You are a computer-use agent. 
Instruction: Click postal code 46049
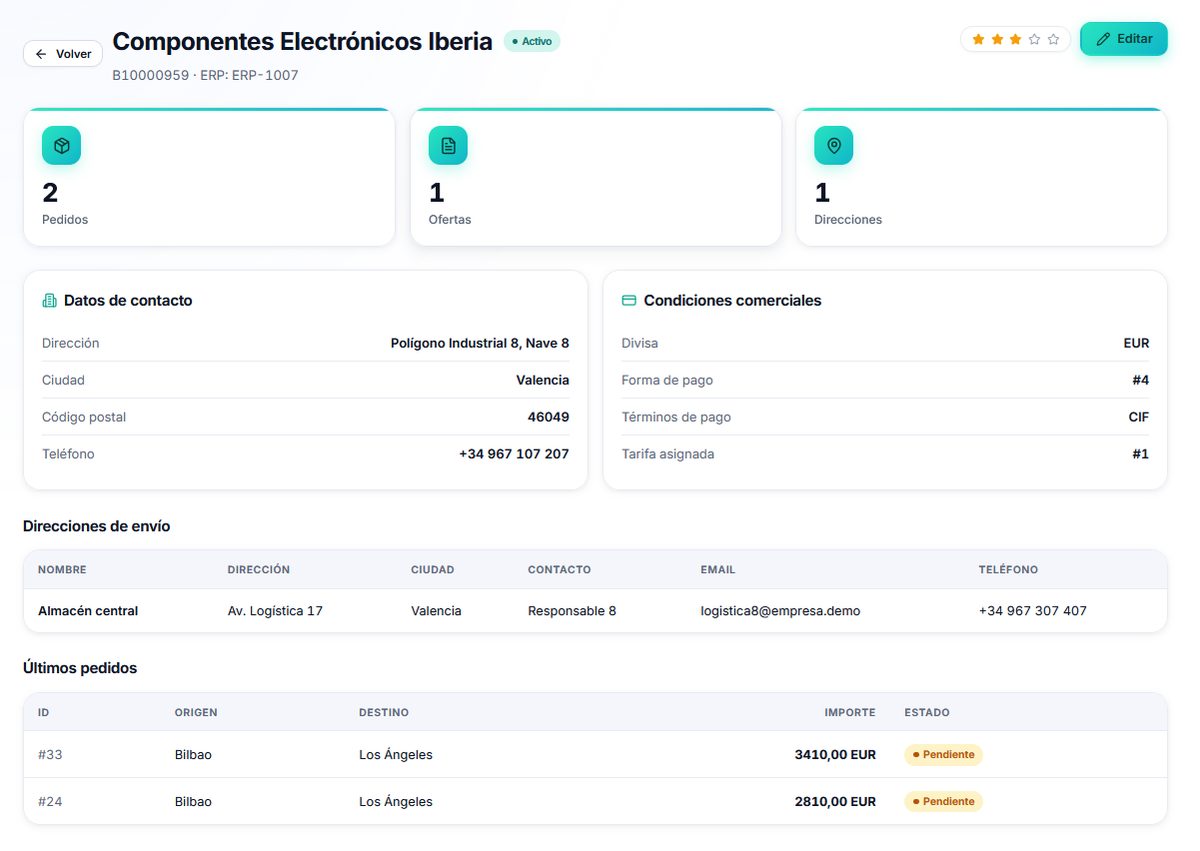click(549, 417)
